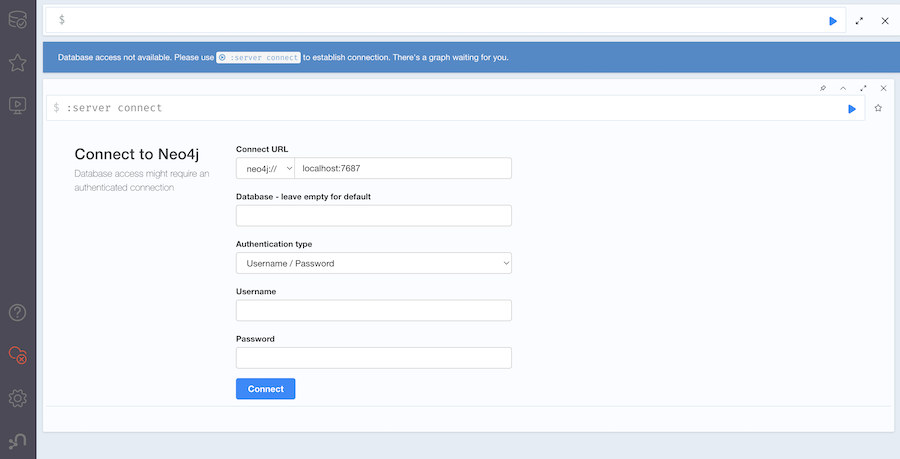Open the neo4j:// protocol dropdown
900x459 pixels.
coord(265,169)
